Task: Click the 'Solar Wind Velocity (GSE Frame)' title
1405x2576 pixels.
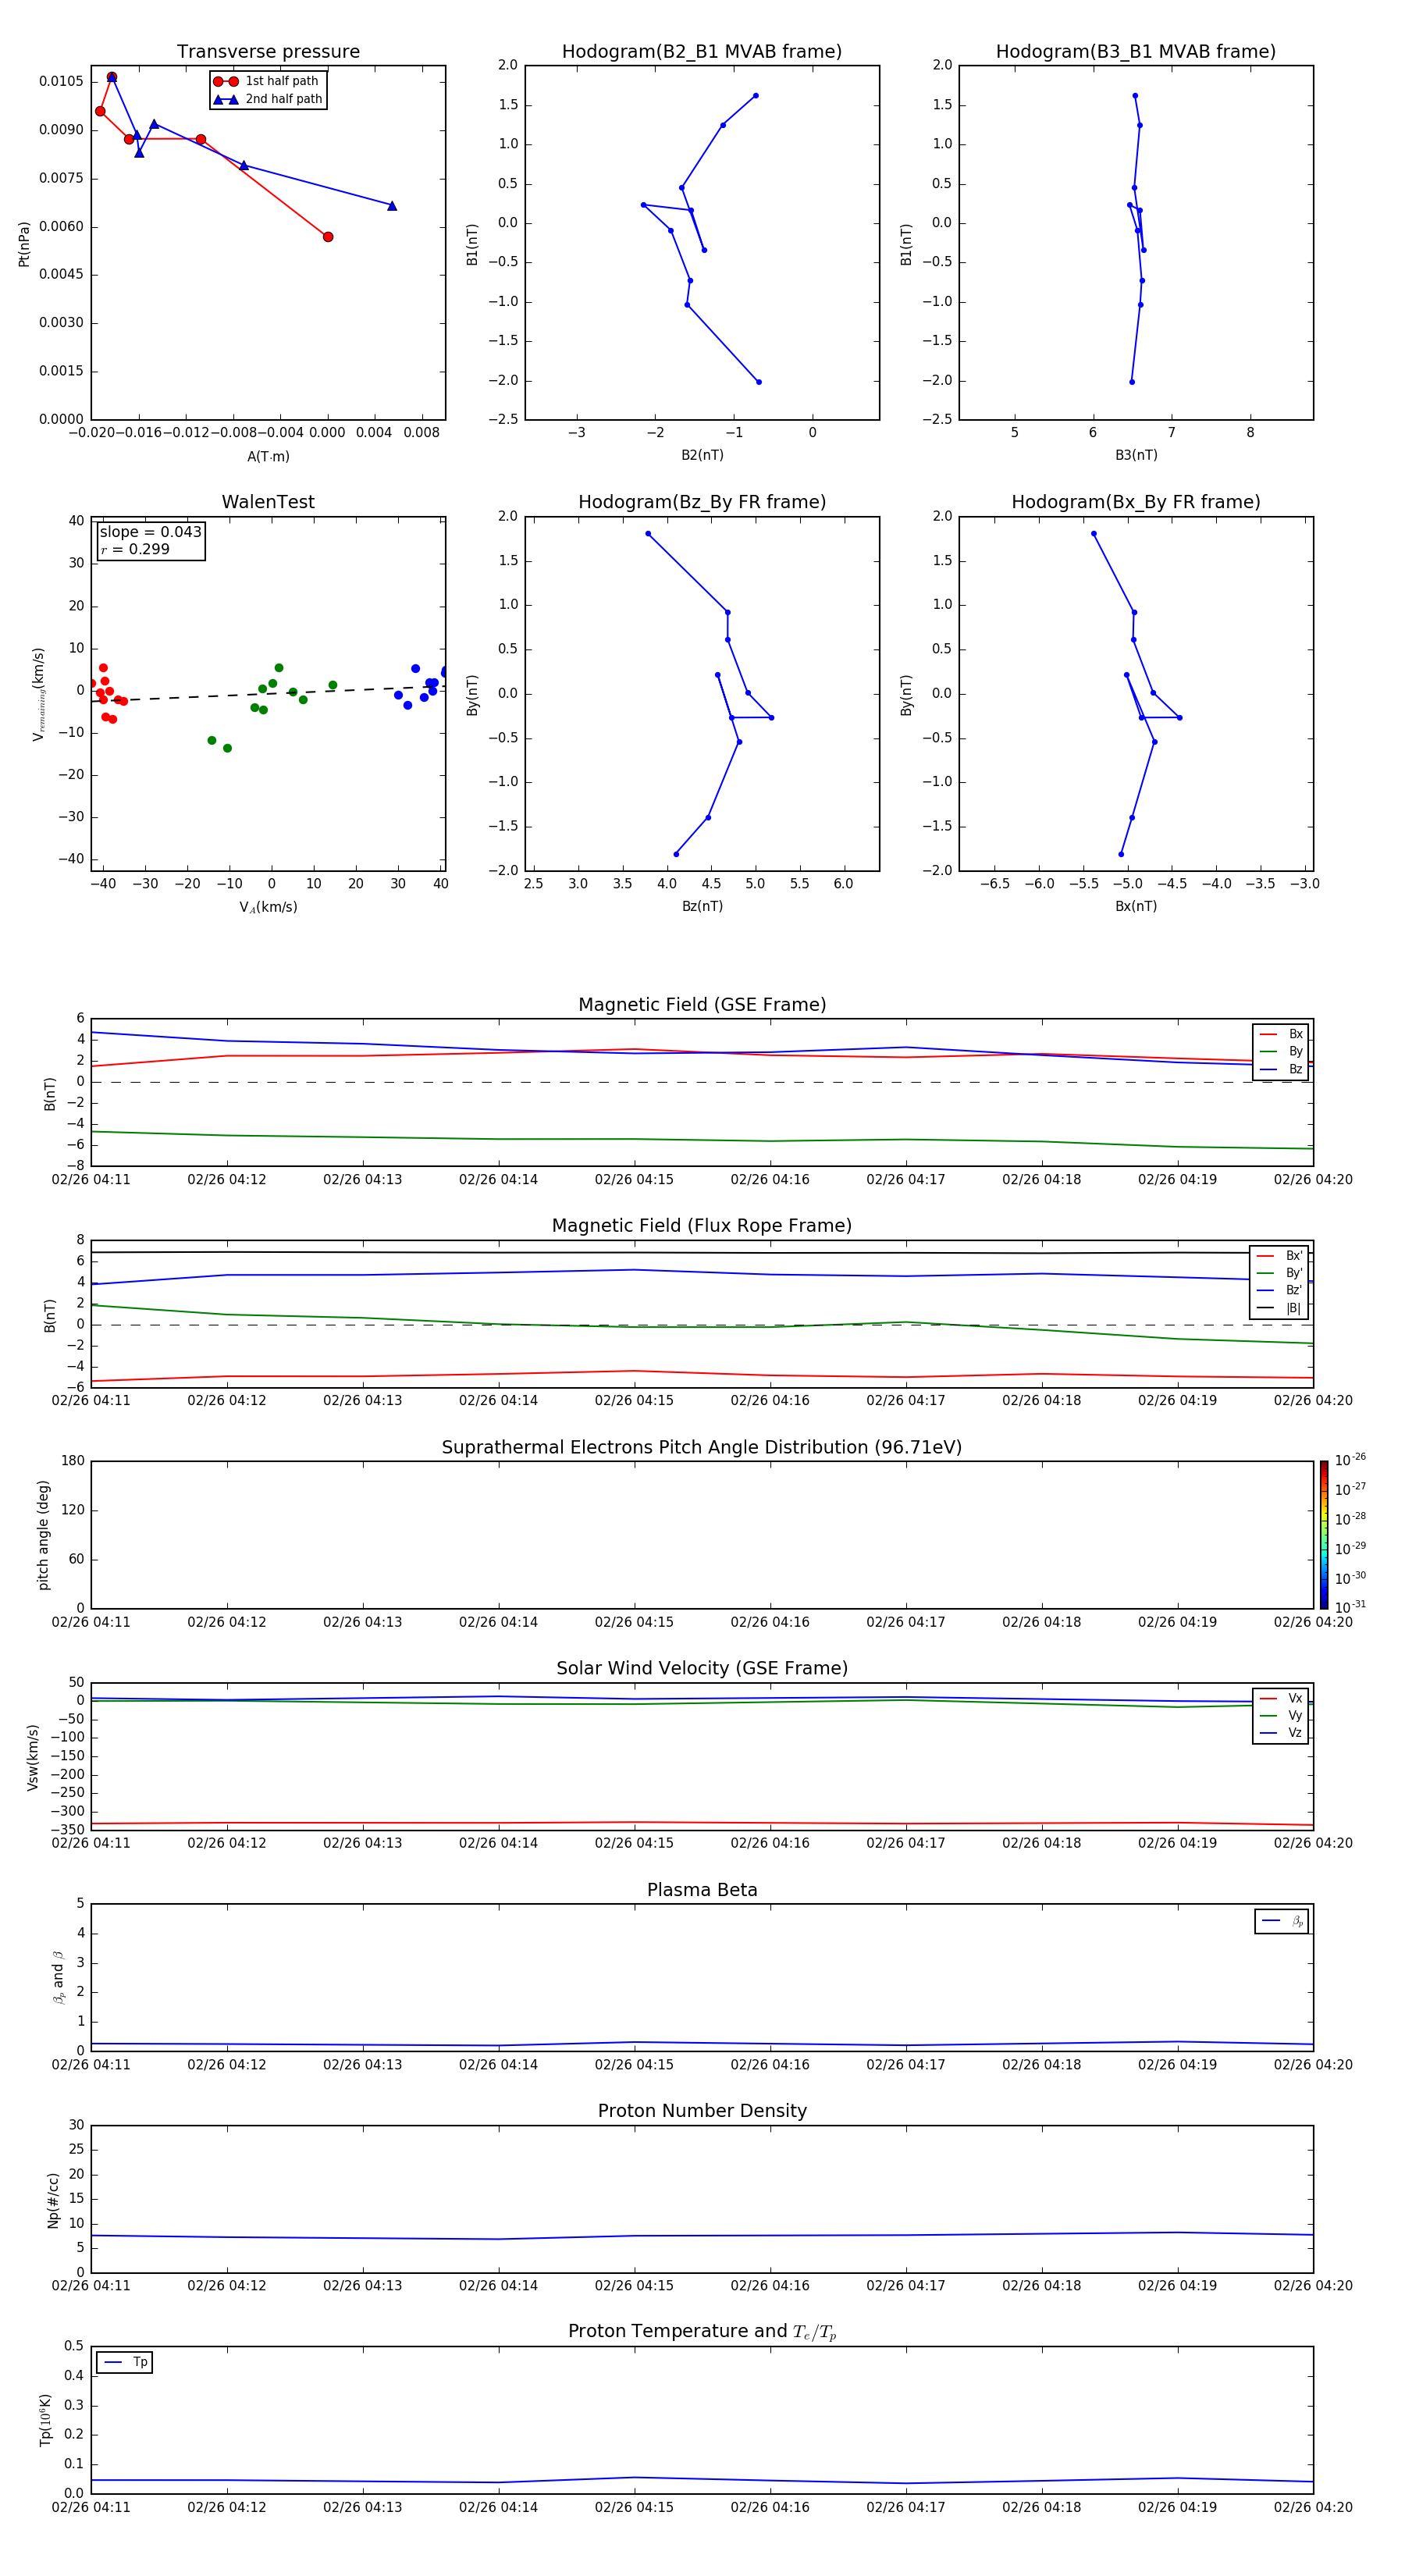Action: click(x=702, y=1668)
